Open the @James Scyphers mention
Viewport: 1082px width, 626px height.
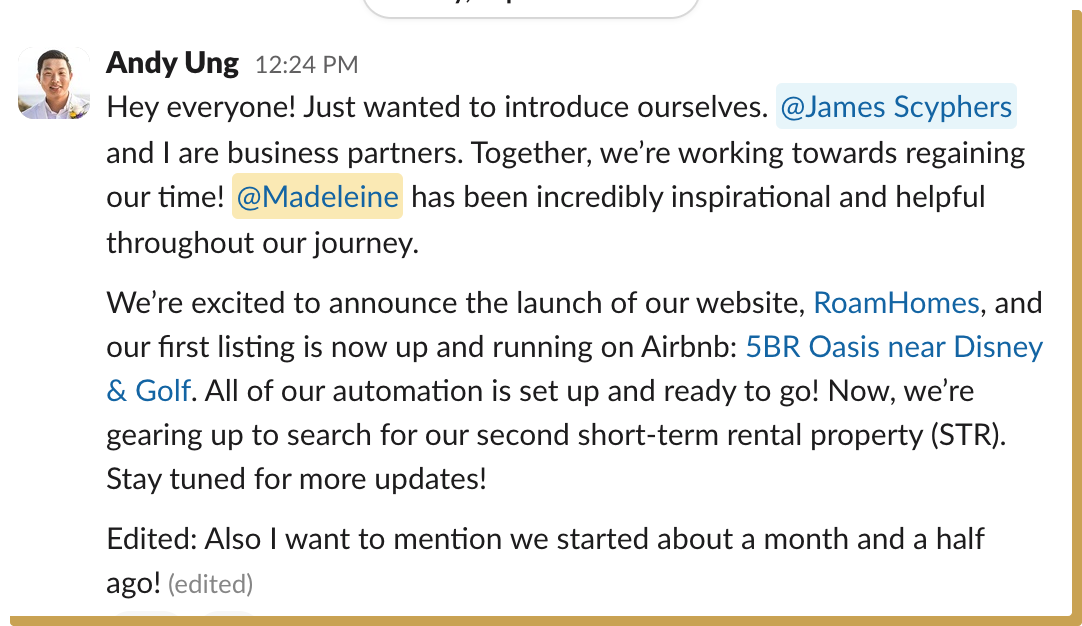896,107
